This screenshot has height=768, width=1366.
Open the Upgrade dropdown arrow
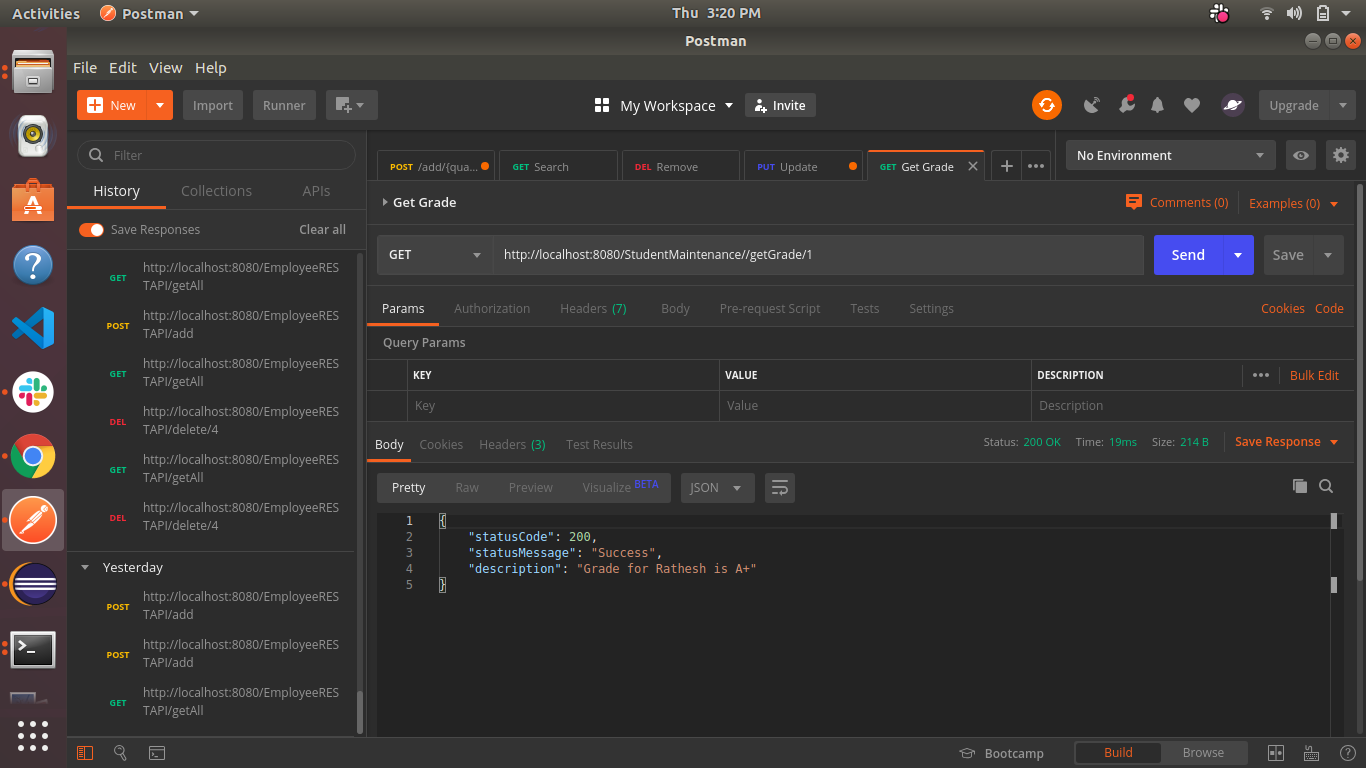1343,105
